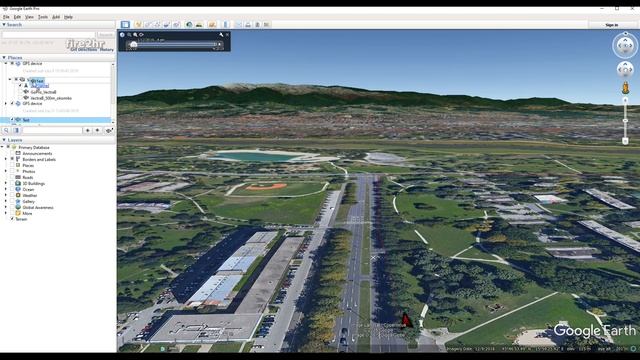Click the View in Google Maps icon
640x360 pixels.
tap(267, 24)
